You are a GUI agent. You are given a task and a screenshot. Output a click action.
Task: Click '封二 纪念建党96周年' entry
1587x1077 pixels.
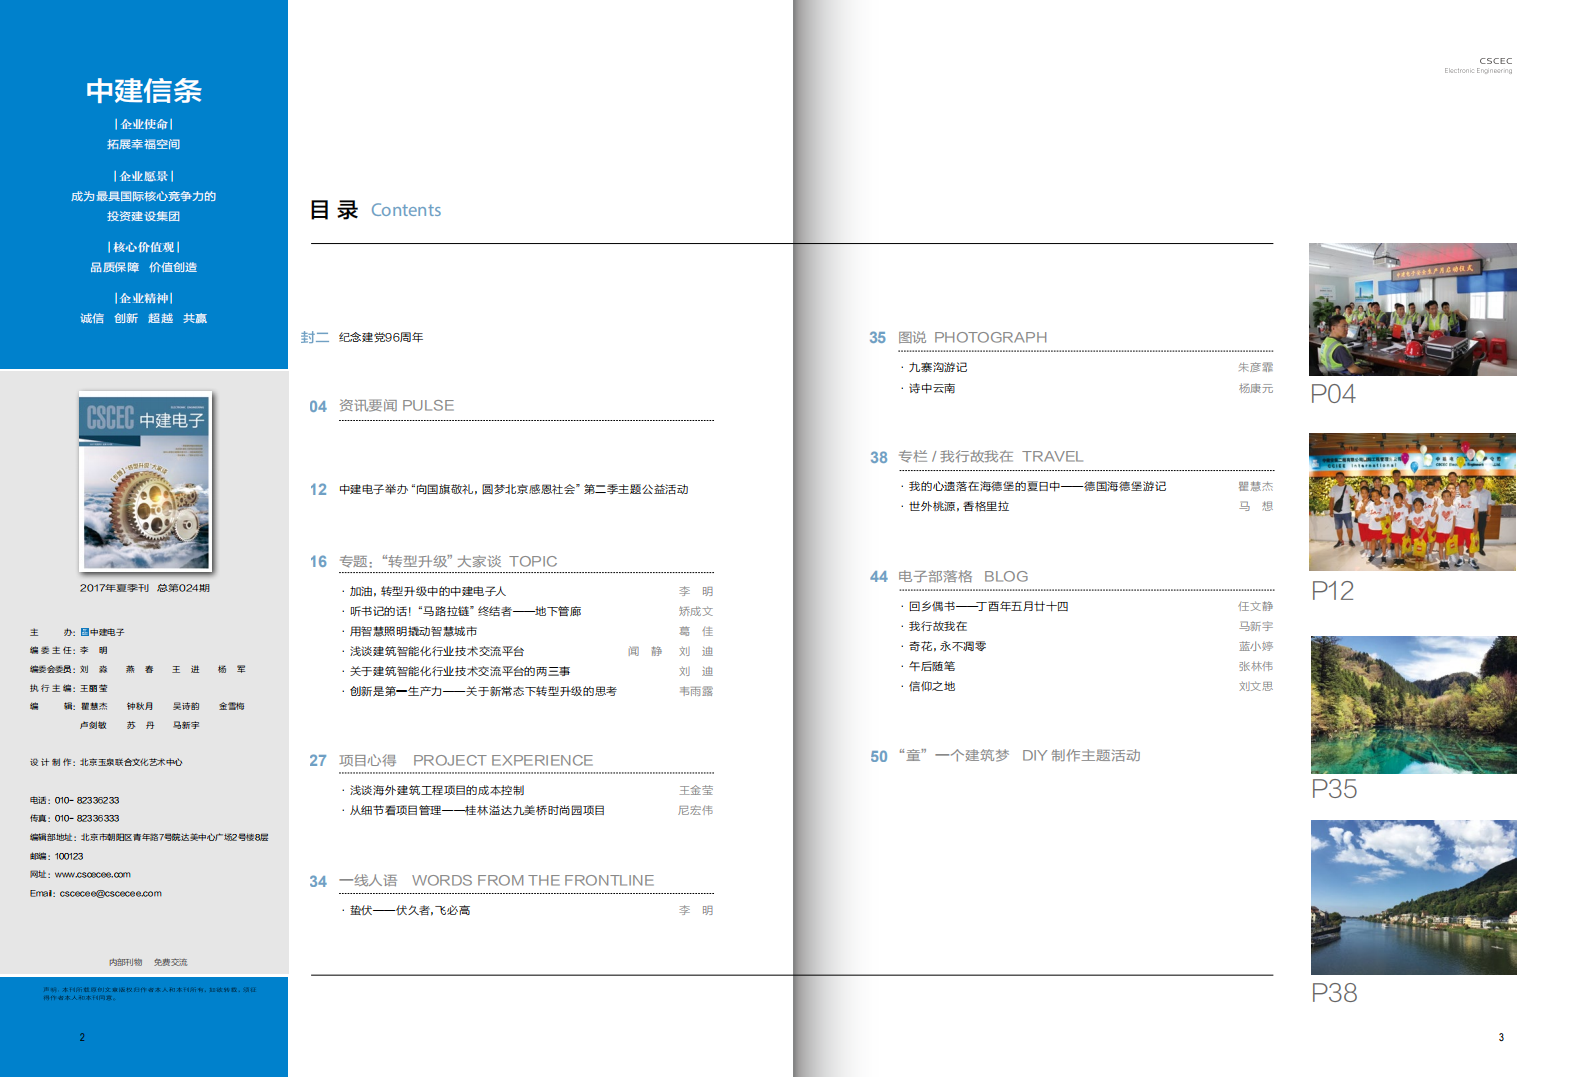coord(362,337)
